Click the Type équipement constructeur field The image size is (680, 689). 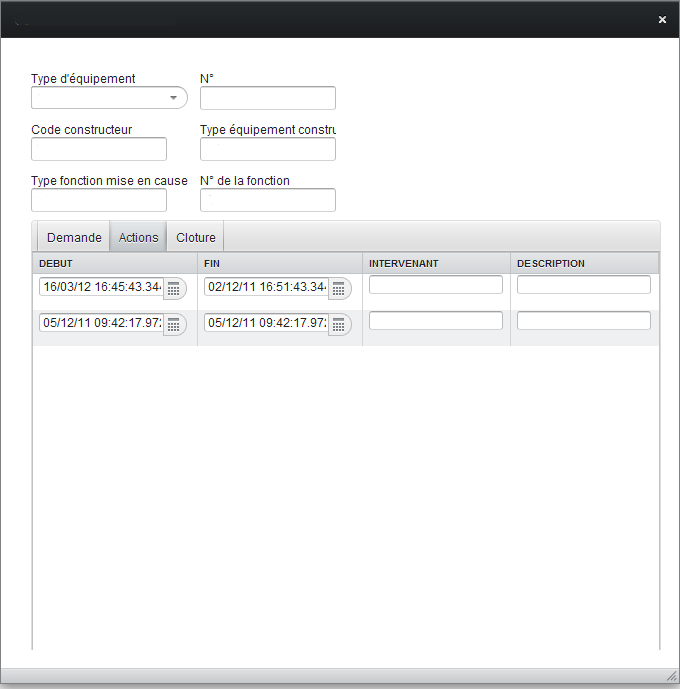coord(267,150)
